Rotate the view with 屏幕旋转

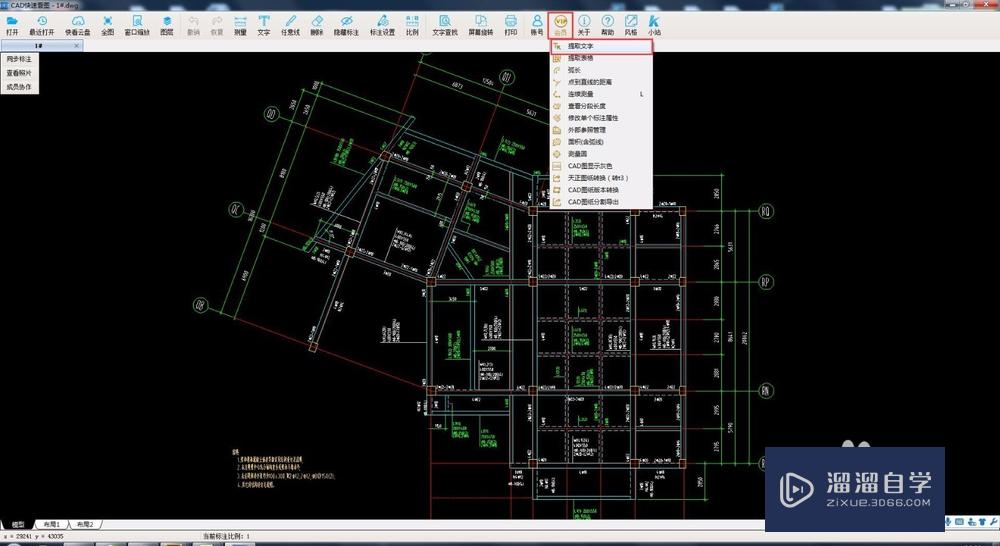coord(481,26)
